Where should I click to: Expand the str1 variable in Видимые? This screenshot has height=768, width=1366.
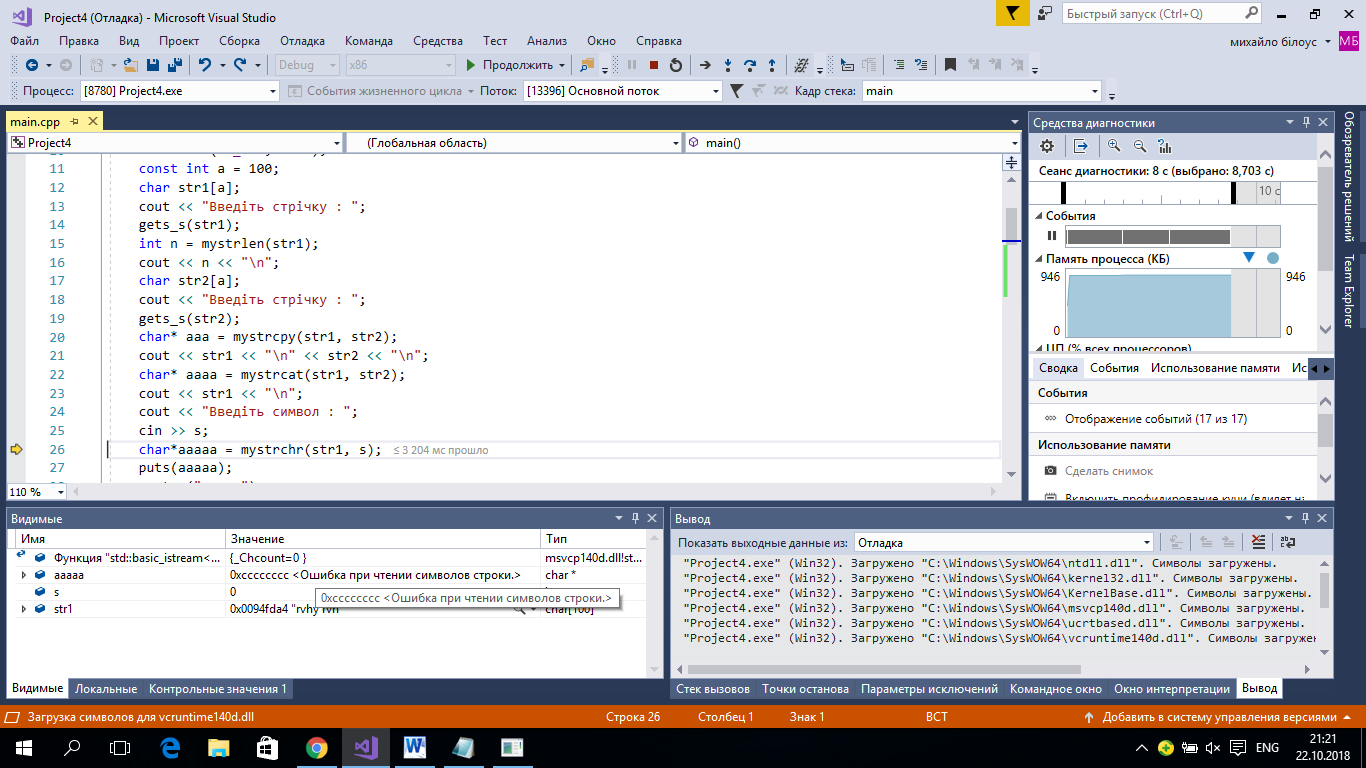[24, 608]
